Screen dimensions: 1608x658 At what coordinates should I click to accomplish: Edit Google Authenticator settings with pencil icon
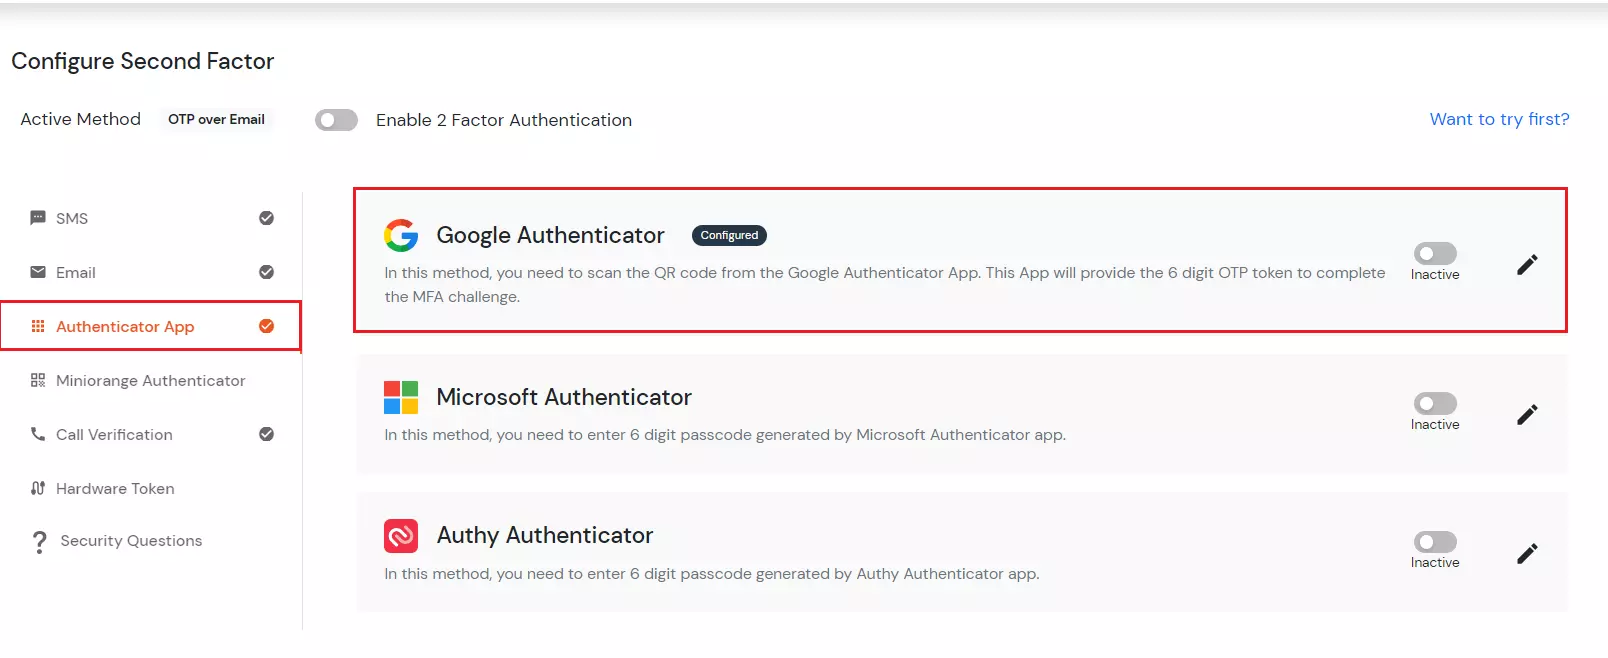click(1527, 263)
